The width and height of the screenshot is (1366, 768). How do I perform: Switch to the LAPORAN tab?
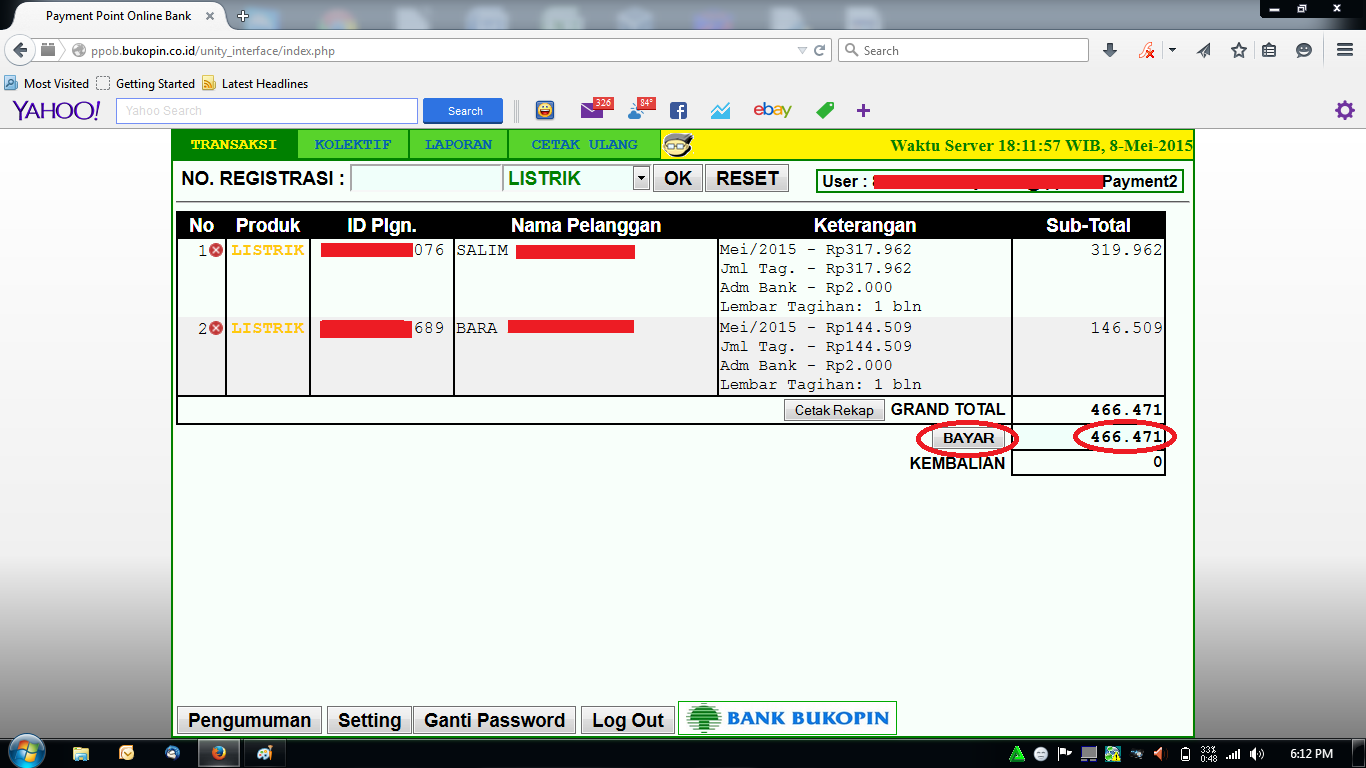(458, 144)
